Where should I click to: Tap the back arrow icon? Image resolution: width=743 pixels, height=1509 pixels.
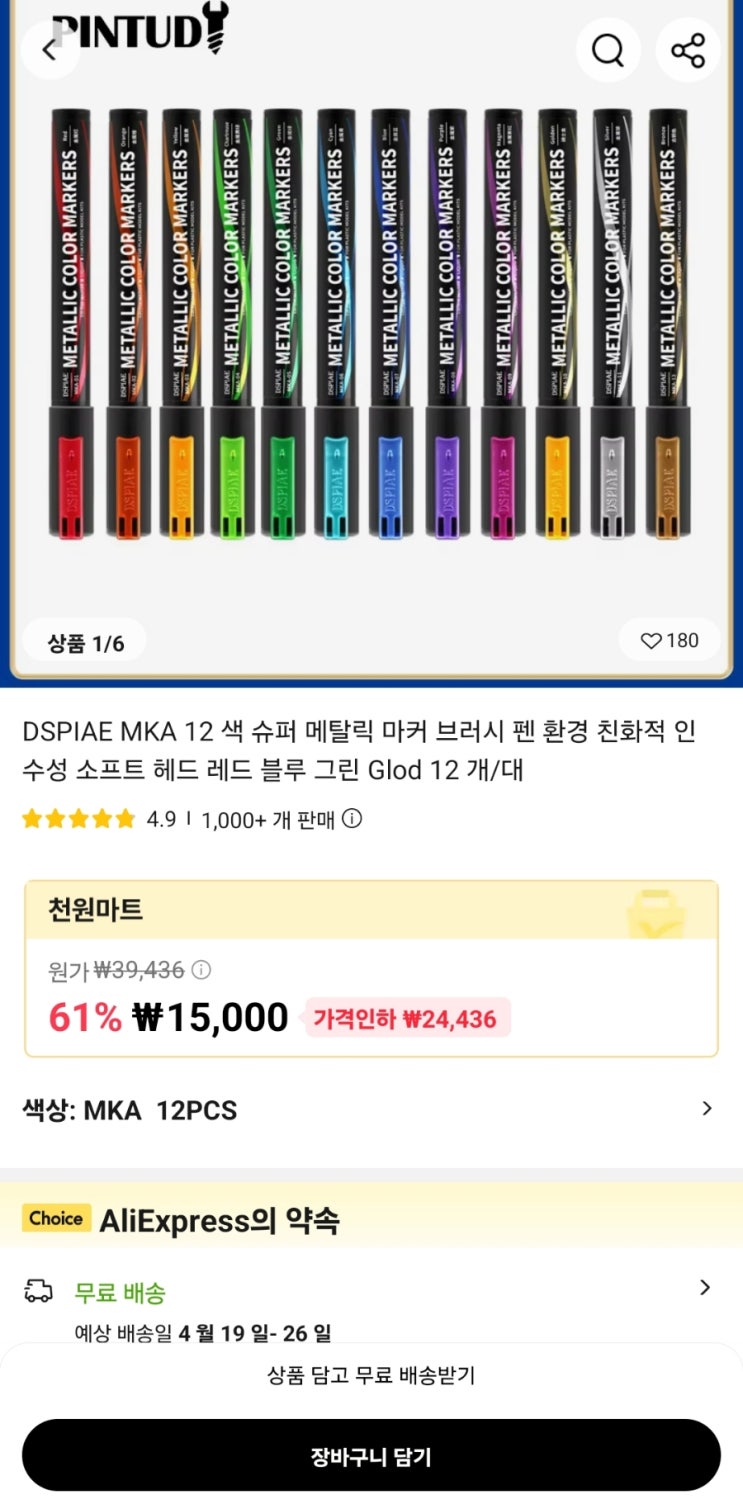47,48
